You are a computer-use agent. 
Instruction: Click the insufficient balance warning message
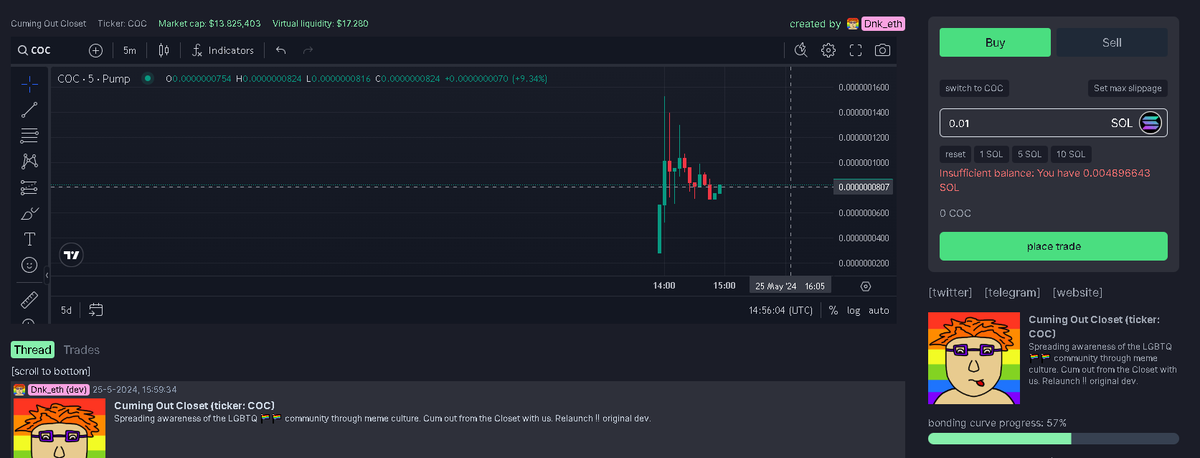(1046, 180)
